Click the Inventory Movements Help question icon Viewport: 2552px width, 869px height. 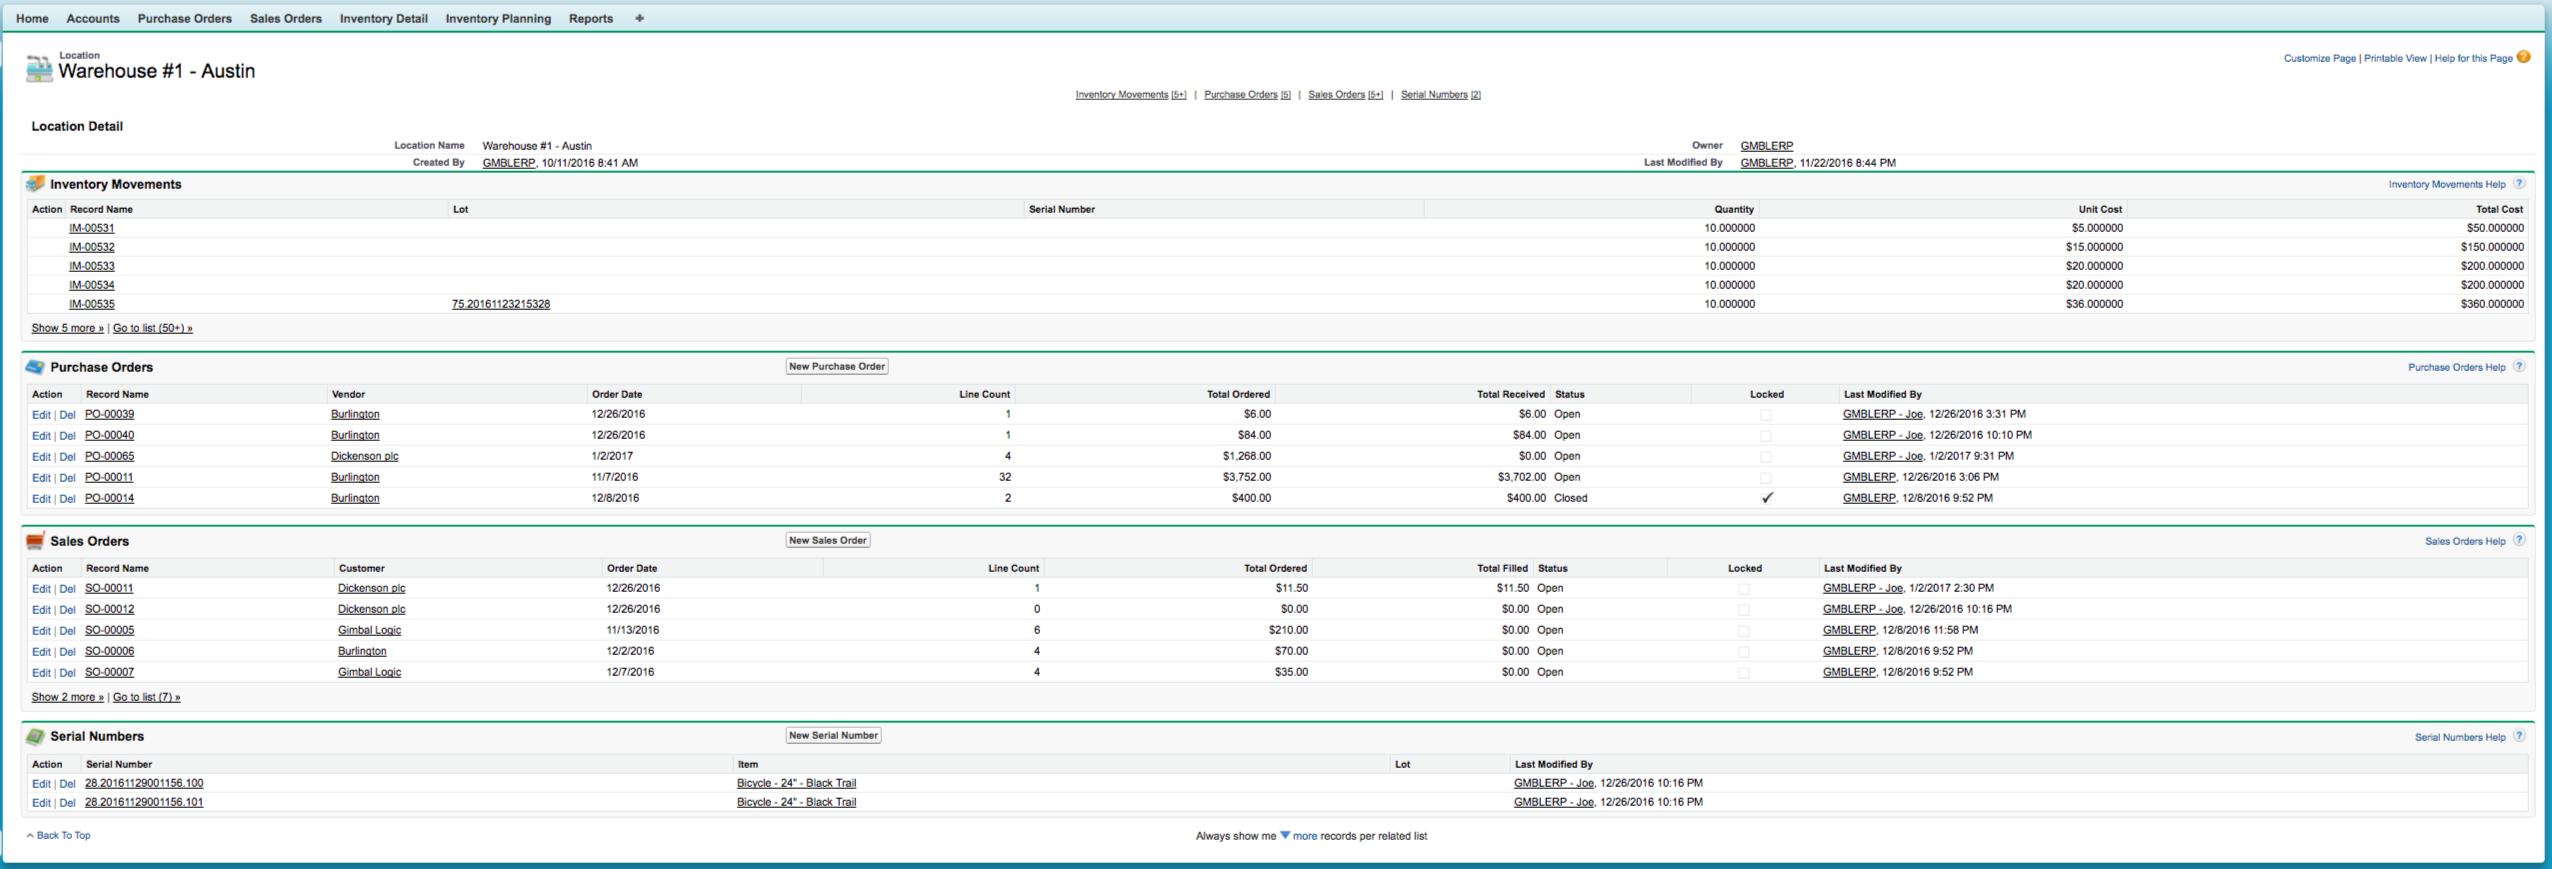click(x=2519, y=184)
